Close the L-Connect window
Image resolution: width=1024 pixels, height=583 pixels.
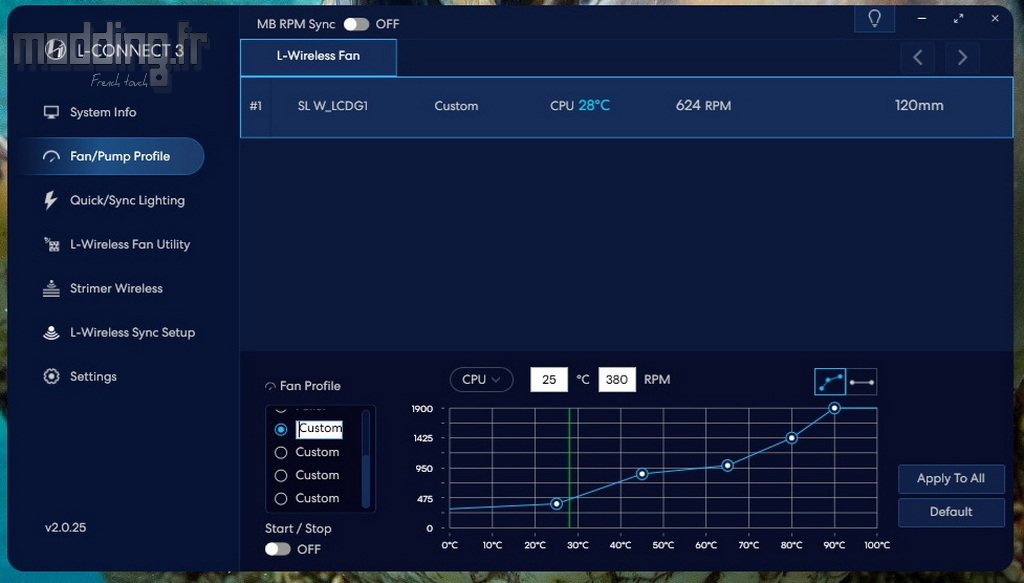(995, 18)
